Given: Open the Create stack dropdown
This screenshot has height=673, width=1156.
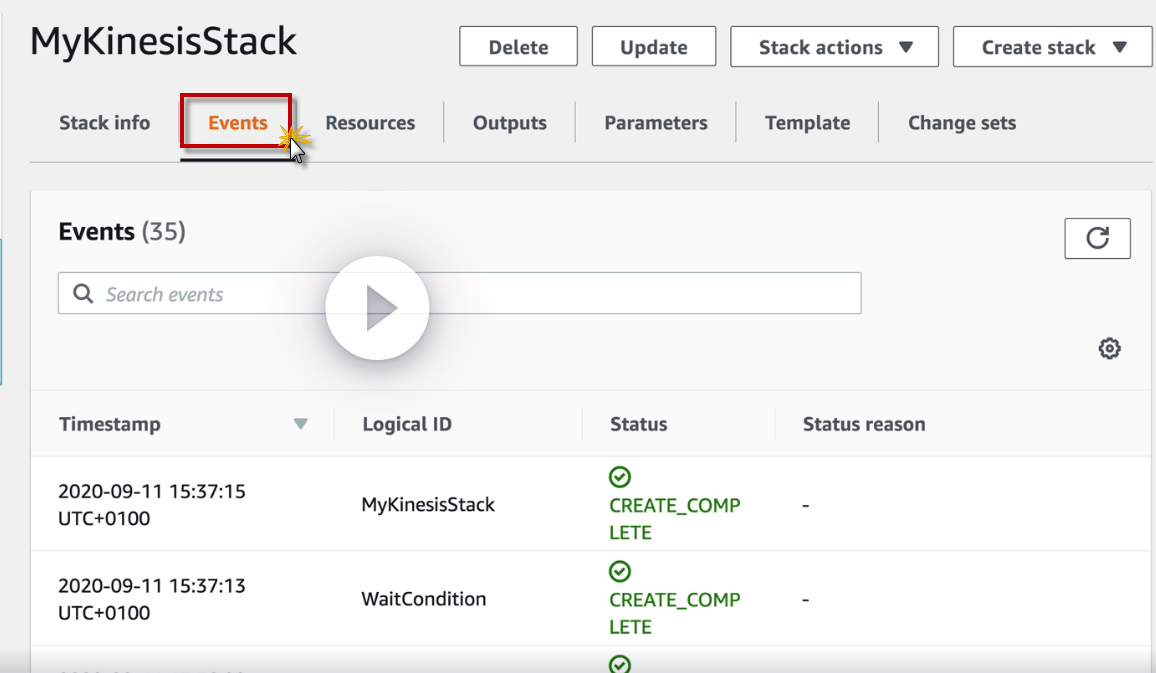Looking at the screenshot, I should (x=1052, y=47).
